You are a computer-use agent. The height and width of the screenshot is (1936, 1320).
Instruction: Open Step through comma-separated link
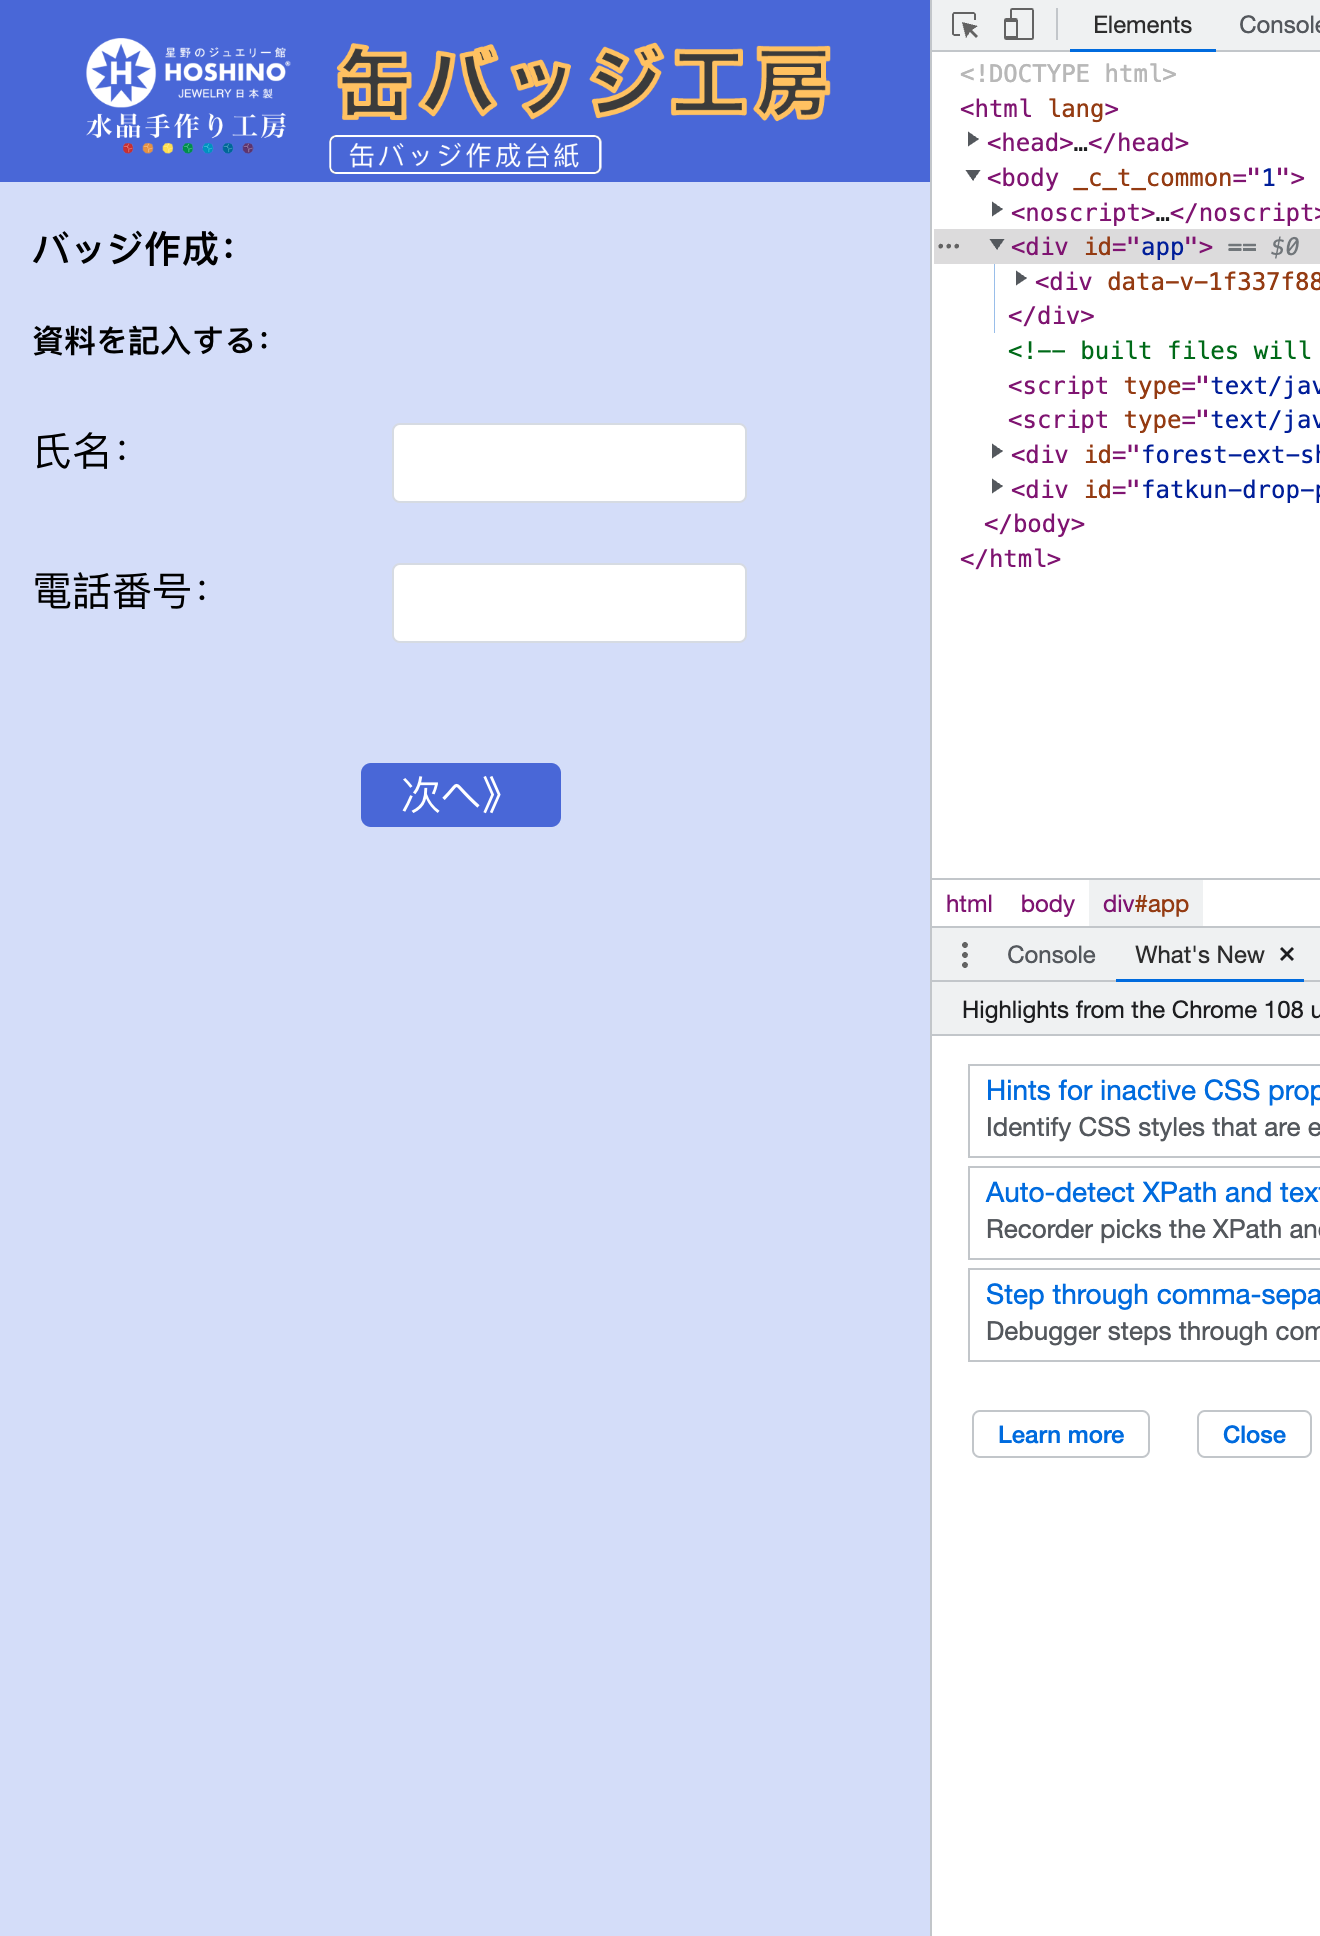1152,1294
